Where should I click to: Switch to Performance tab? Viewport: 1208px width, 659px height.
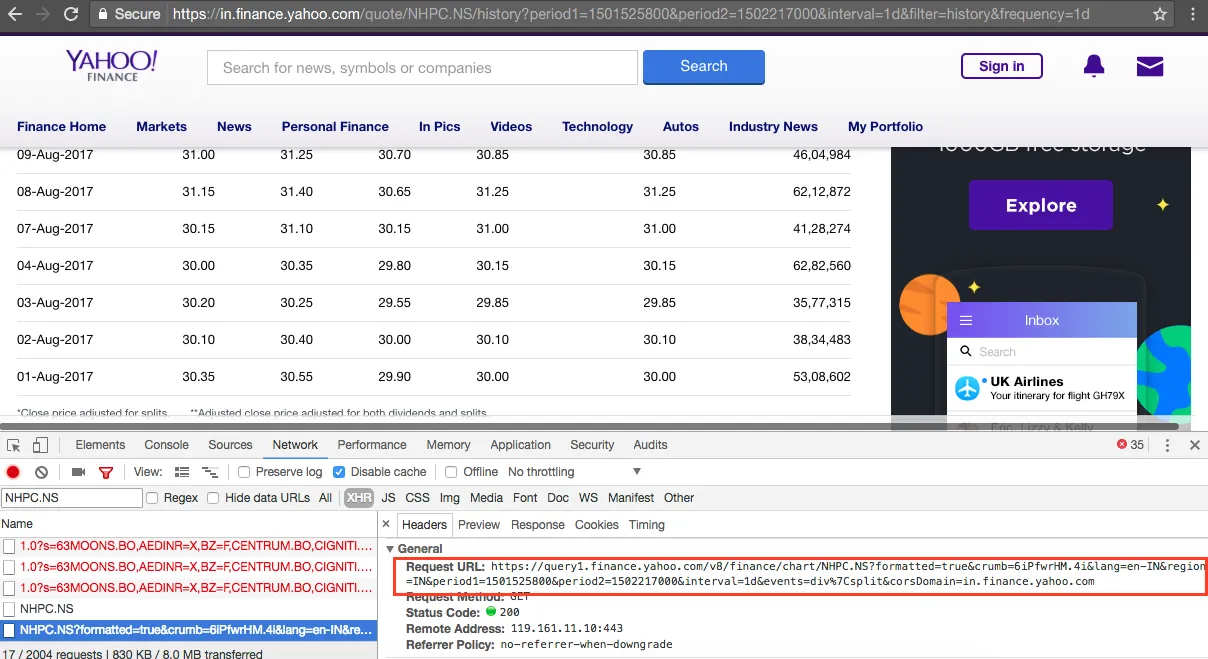(372, 445)
